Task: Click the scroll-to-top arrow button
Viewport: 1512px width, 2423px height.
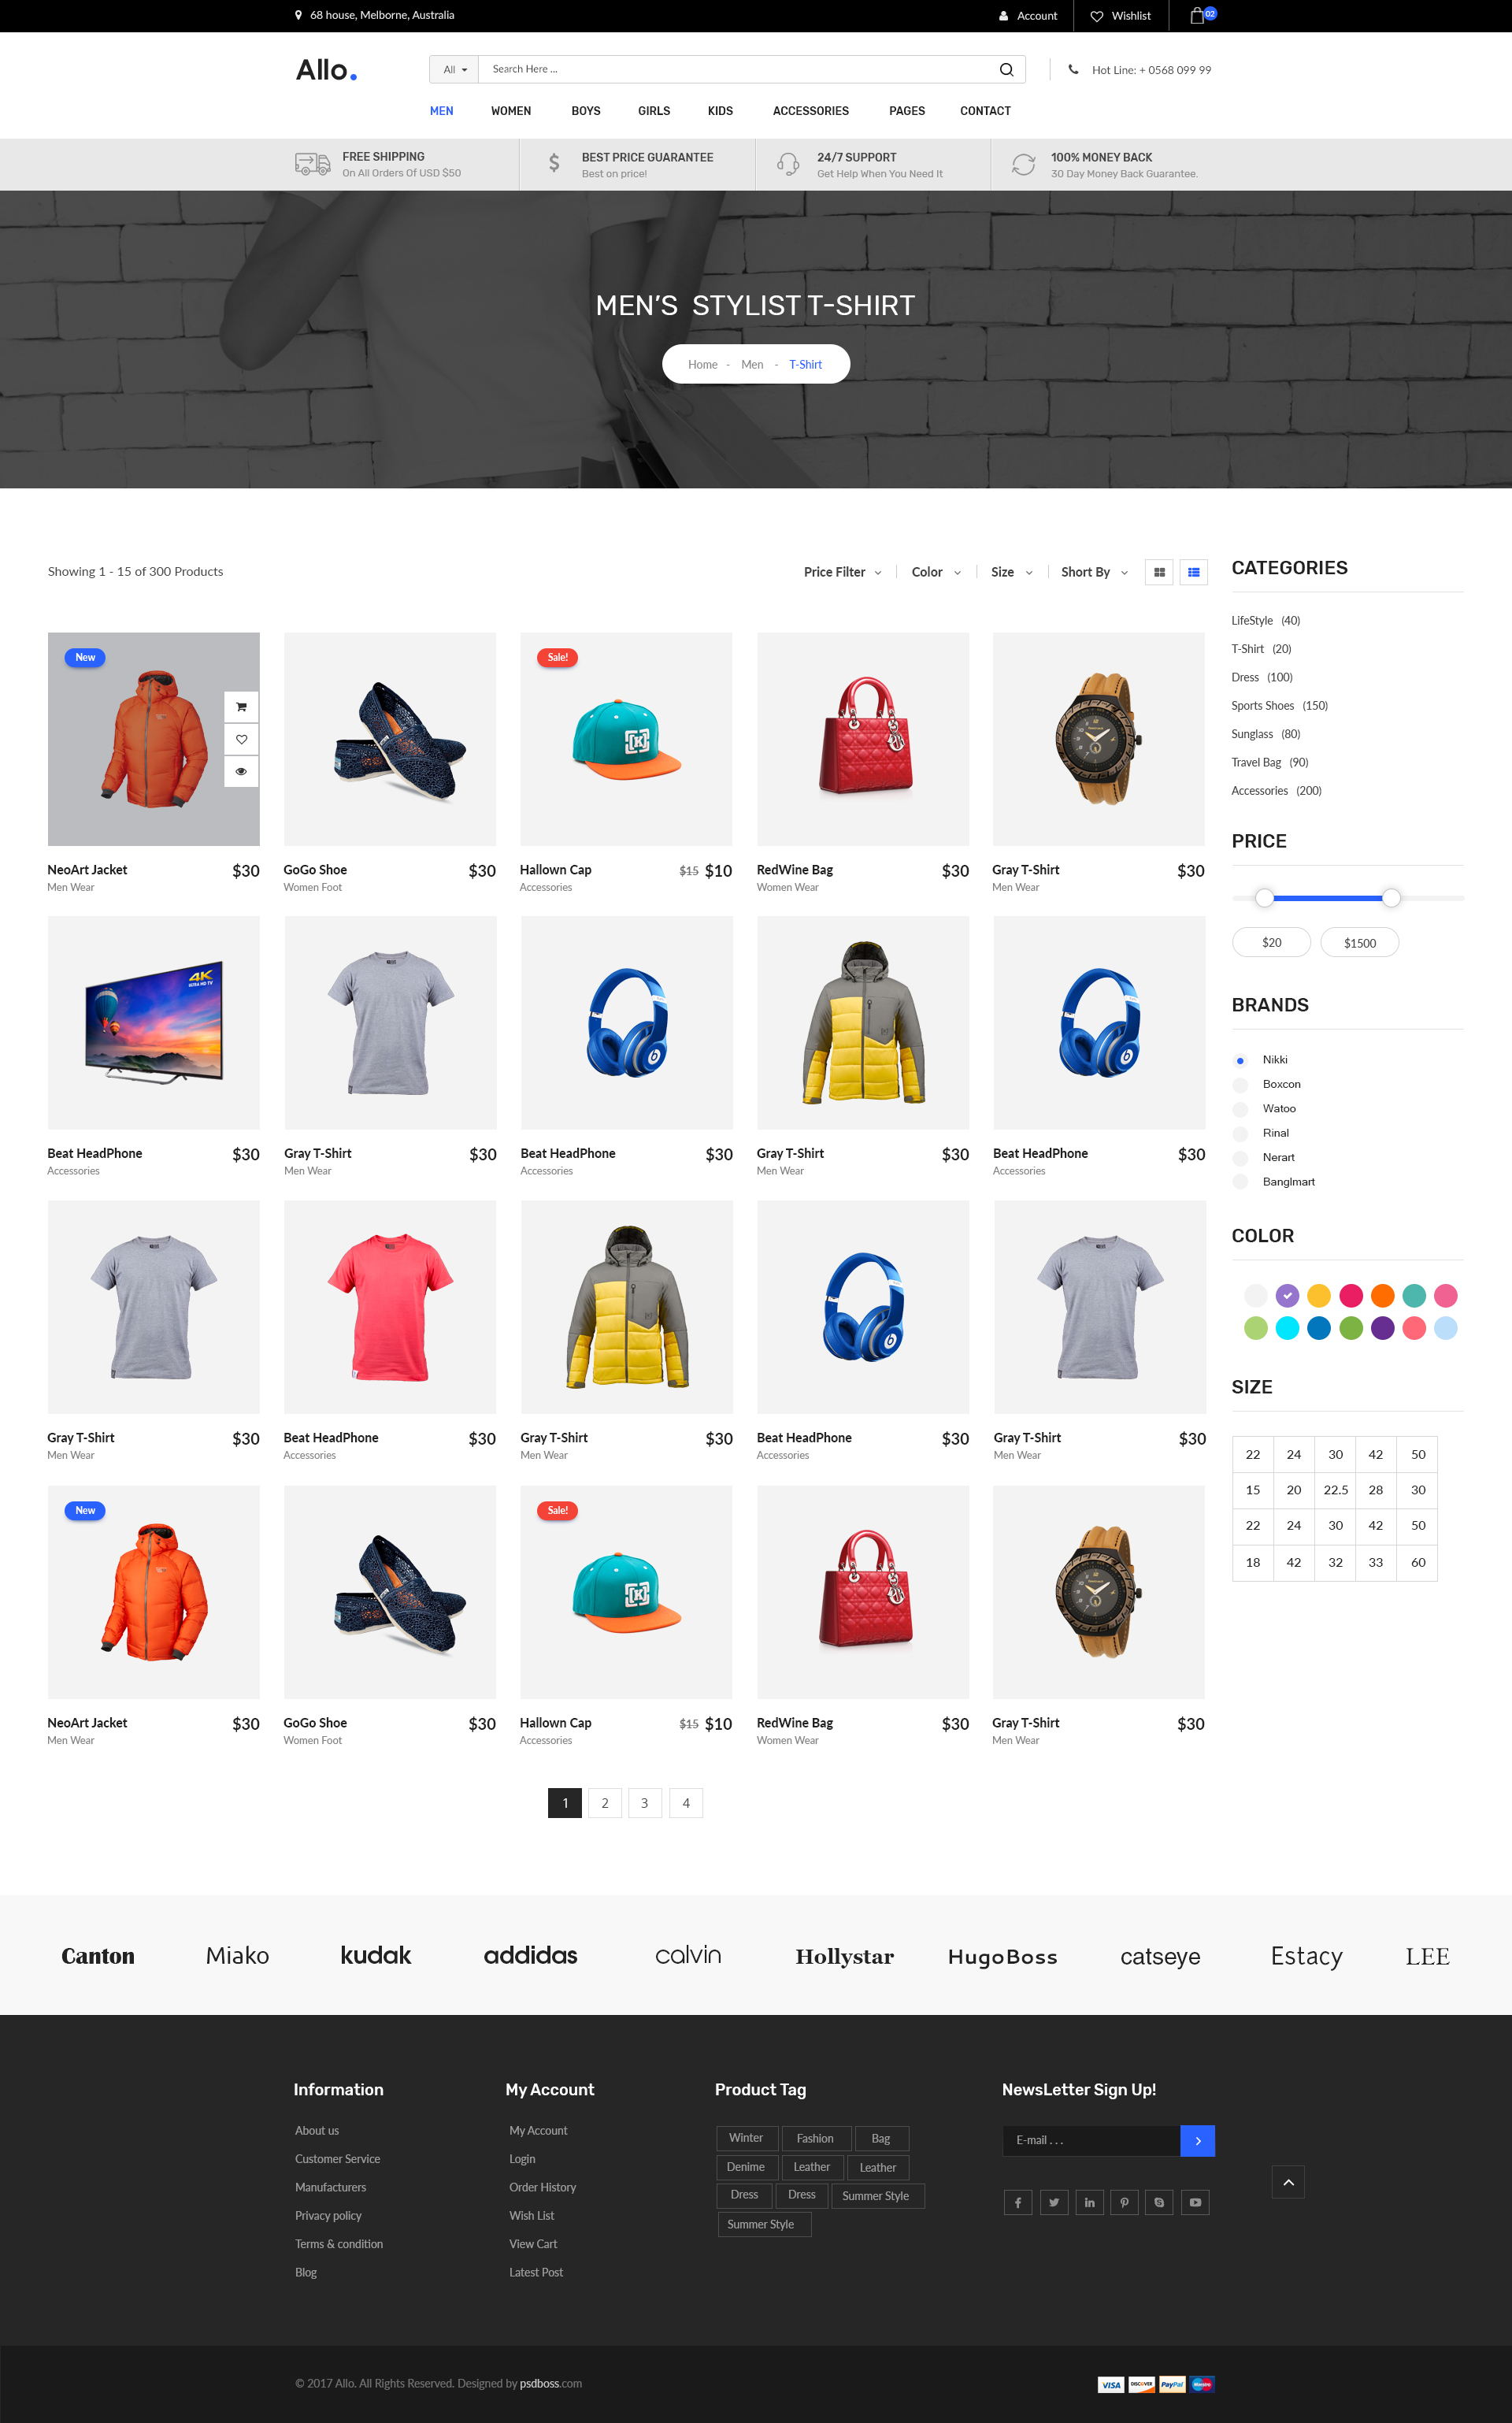Action: click(1288, 2182)
